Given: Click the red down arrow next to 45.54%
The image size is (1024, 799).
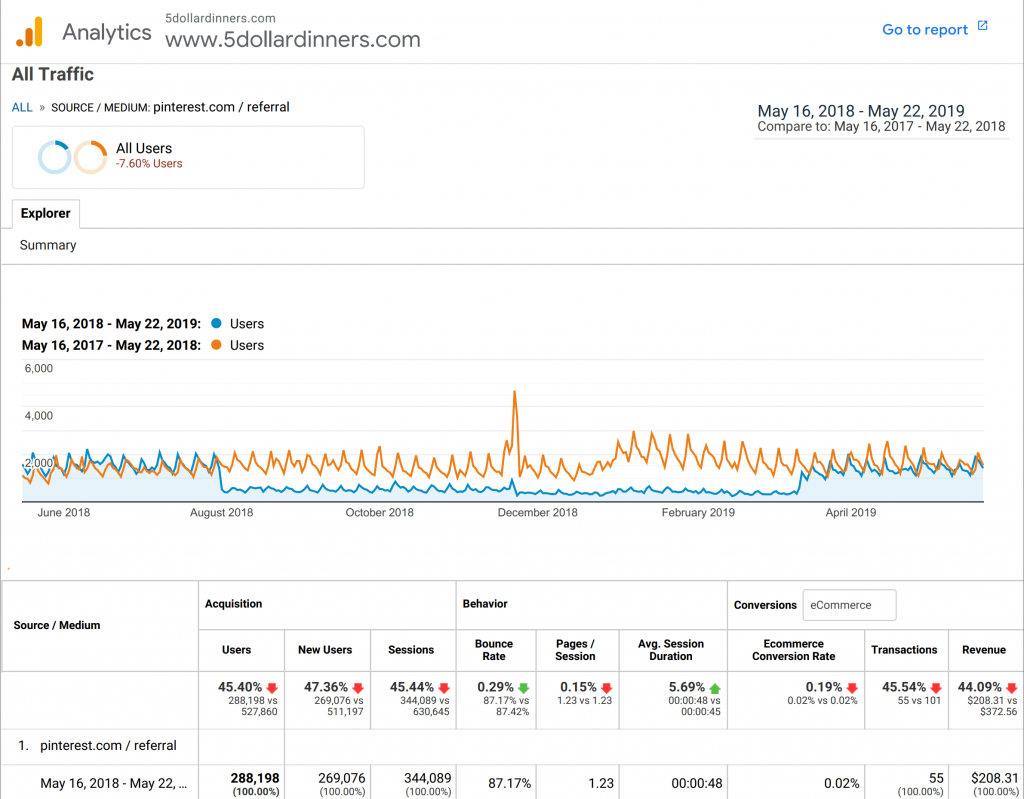Looking at the screenshot, I should 936,688.
